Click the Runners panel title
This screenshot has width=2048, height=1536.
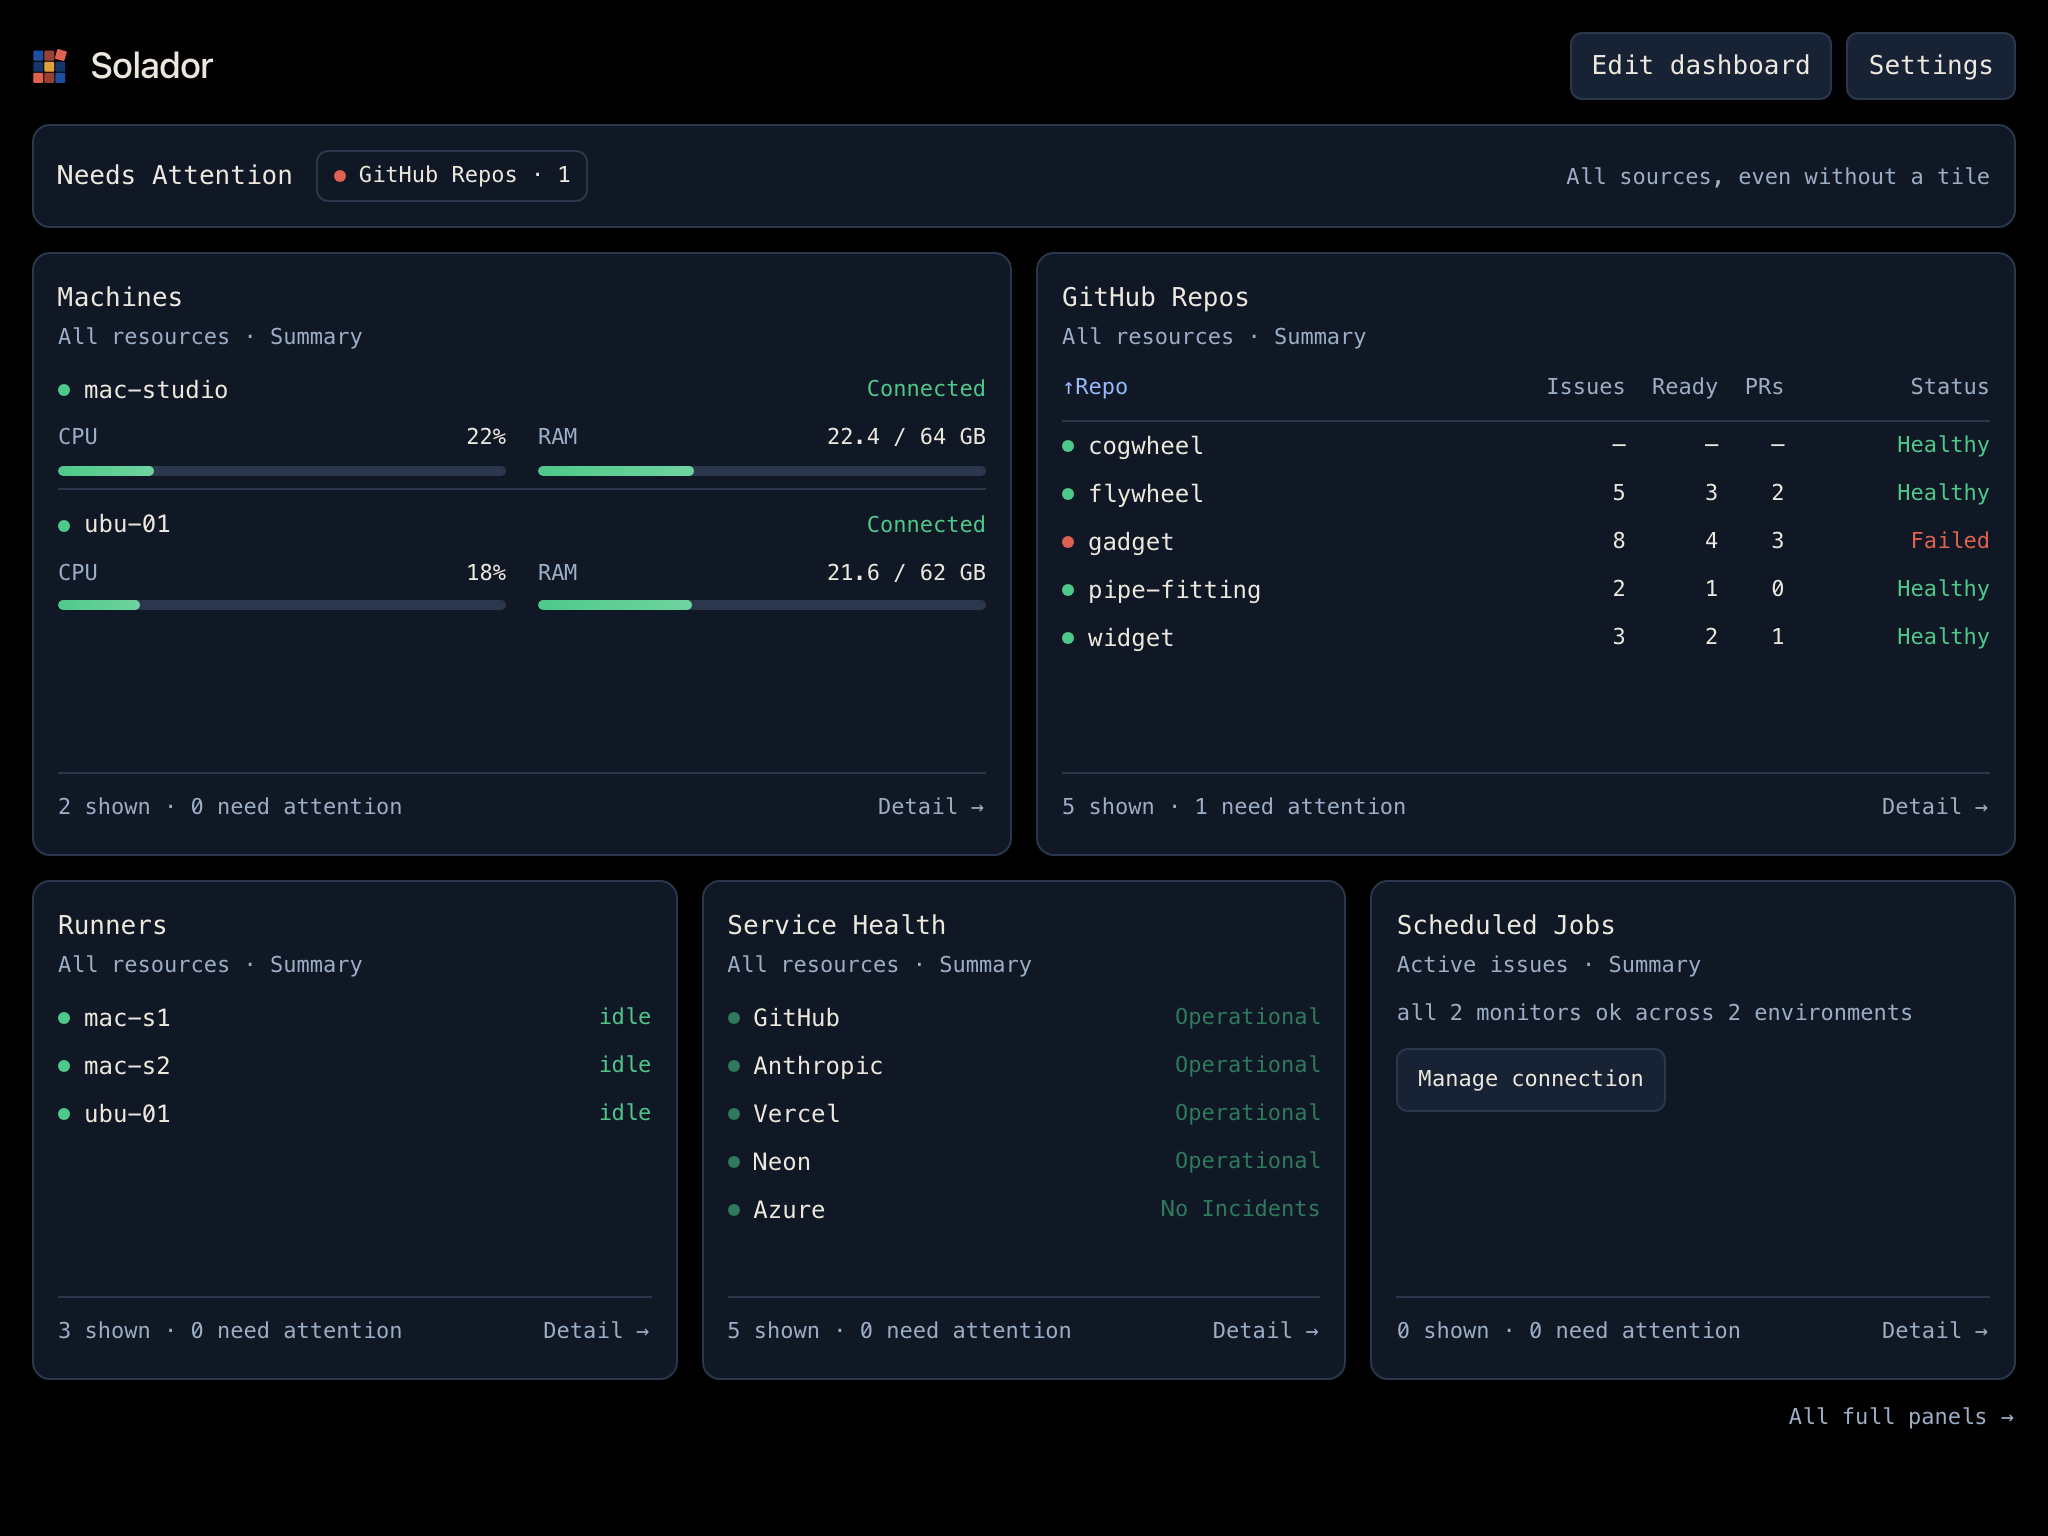[x=112, y=925]
